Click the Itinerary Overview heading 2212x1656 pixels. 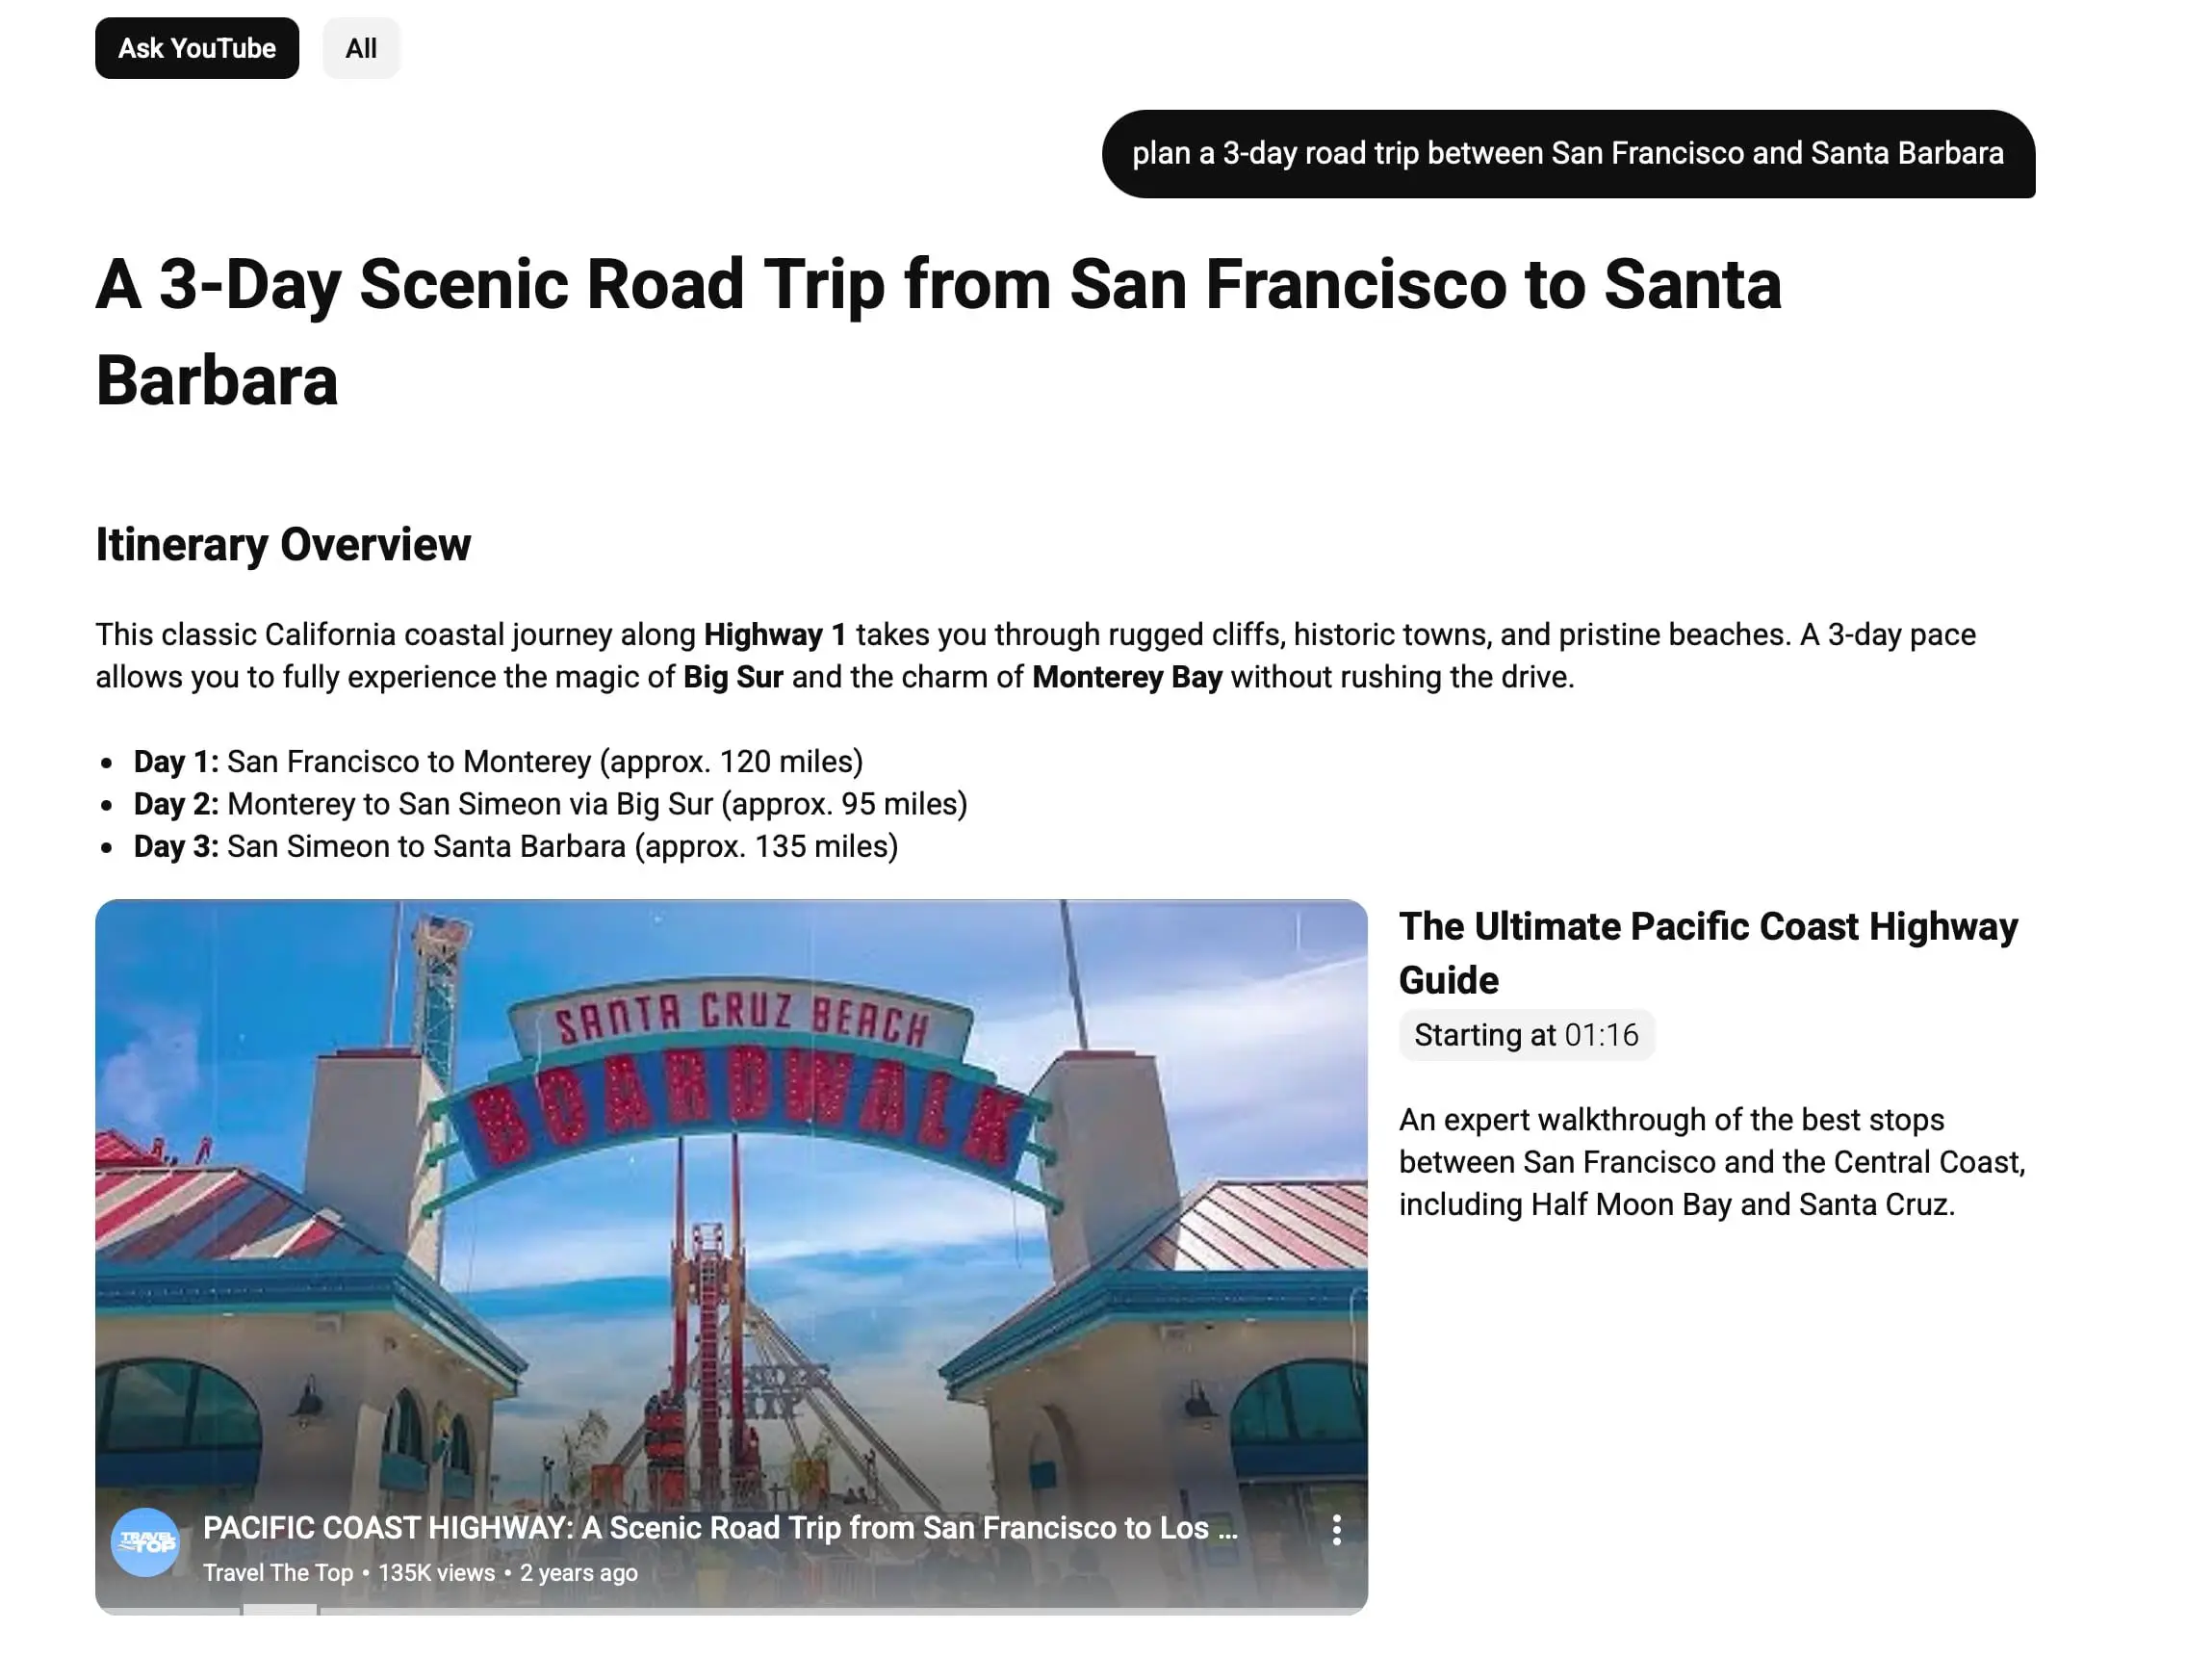pos(283,545)
